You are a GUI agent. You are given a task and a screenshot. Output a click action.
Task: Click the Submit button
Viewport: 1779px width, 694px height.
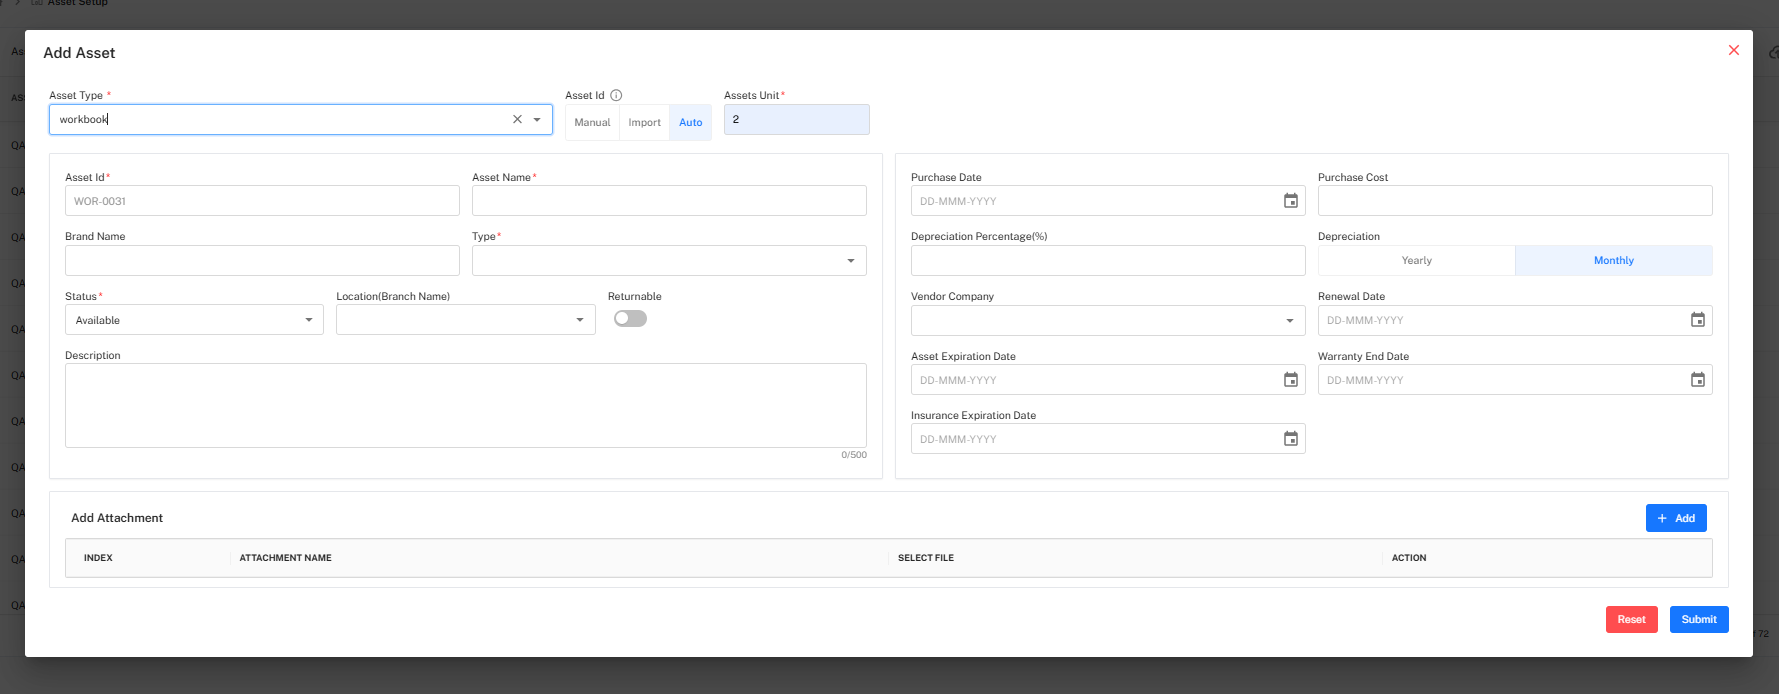1698,620
